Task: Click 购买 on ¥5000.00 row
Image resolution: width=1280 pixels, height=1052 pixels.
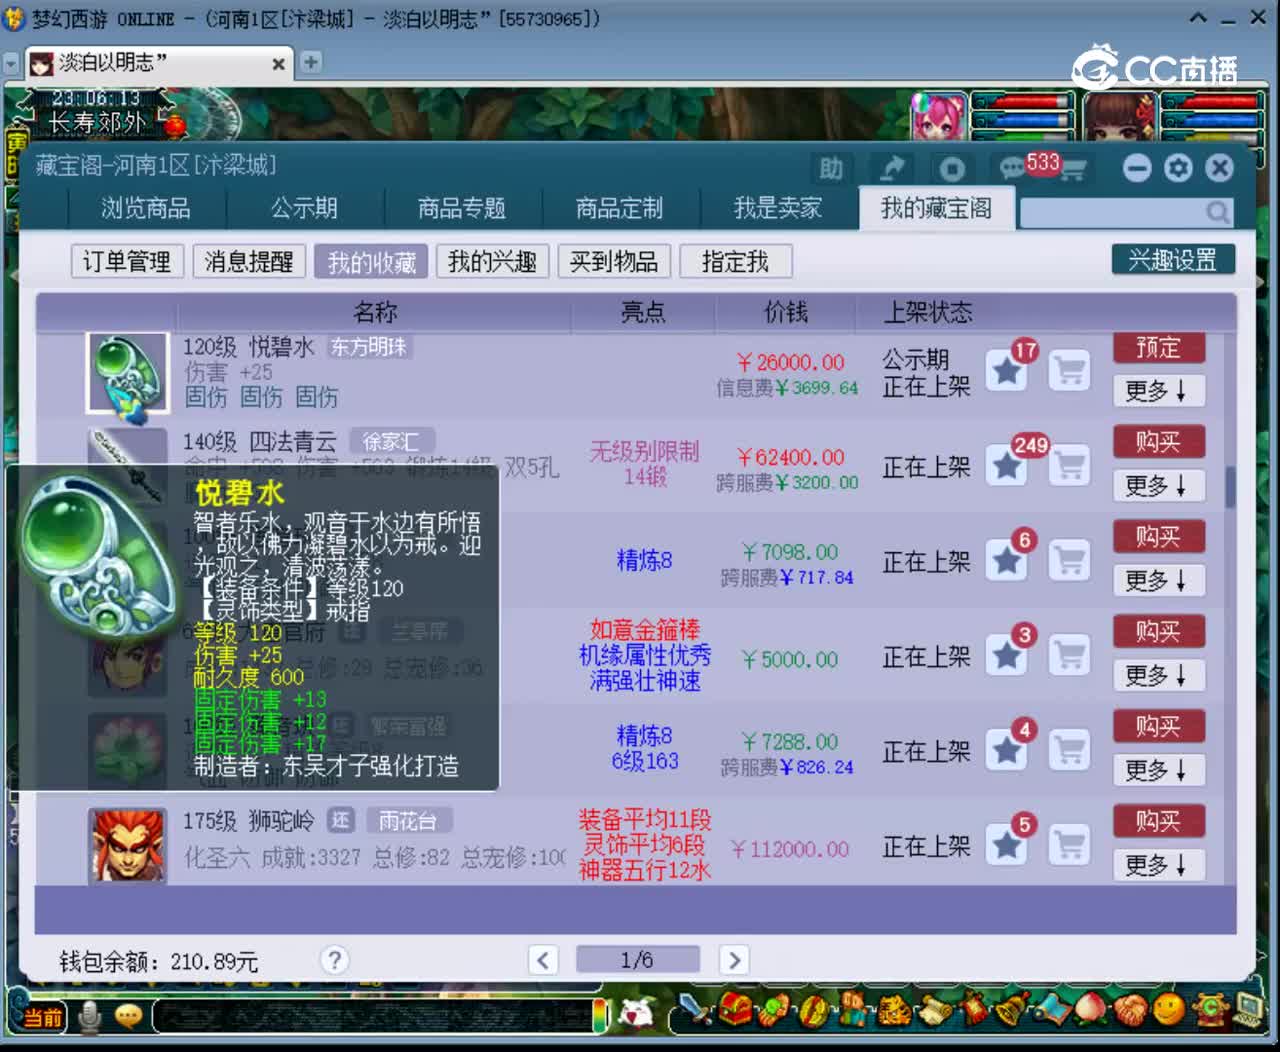Action: tap(1158, 631)
